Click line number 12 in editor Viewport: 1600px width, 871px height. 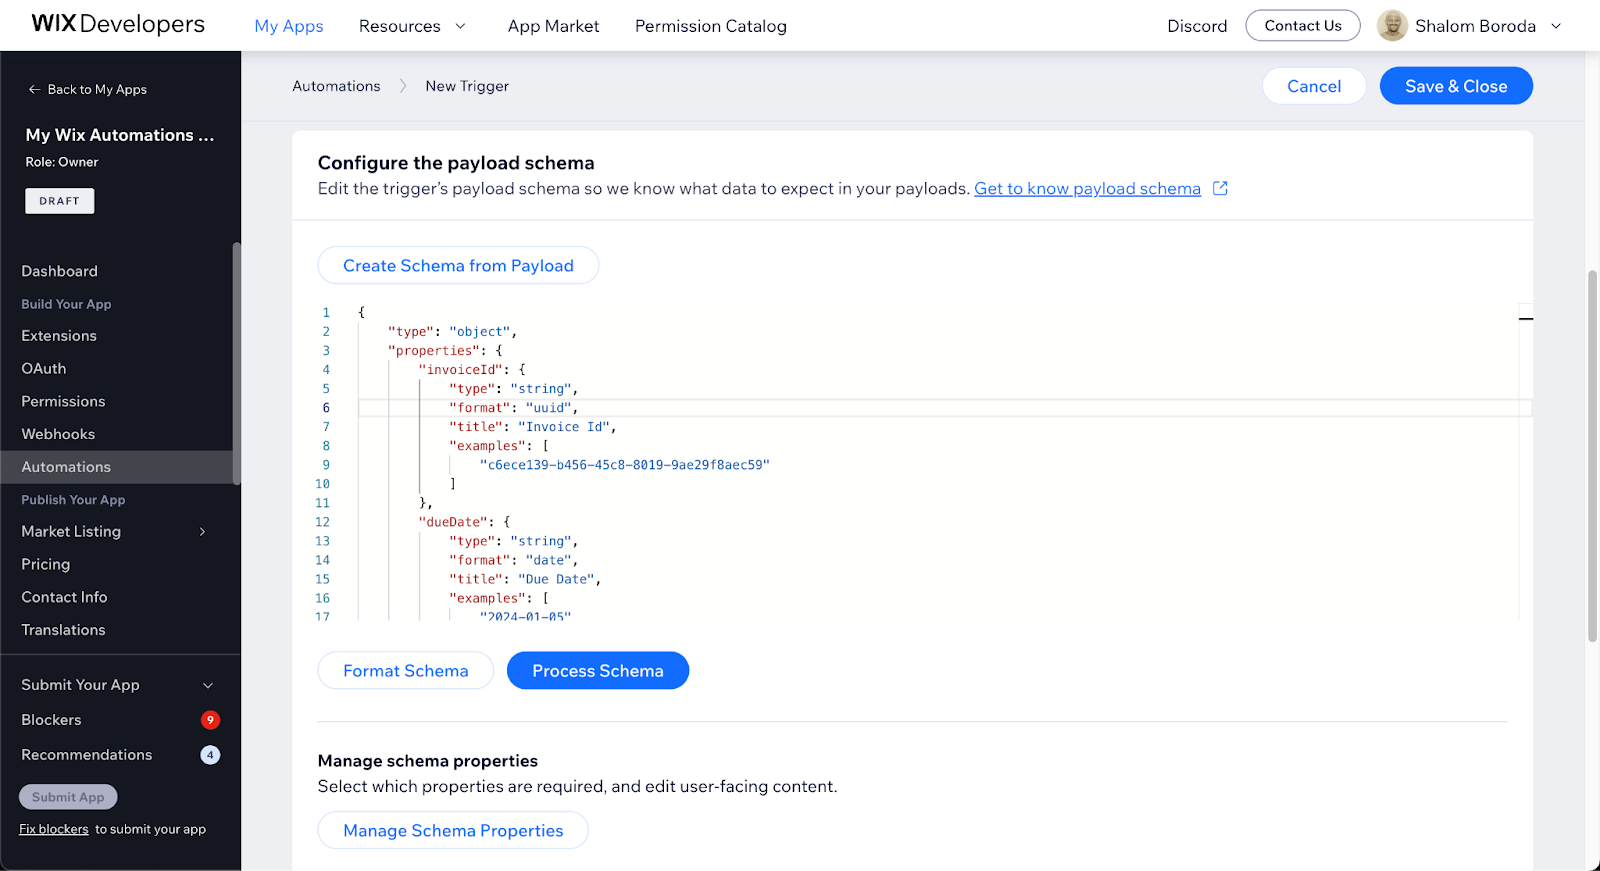coord(322,522)
